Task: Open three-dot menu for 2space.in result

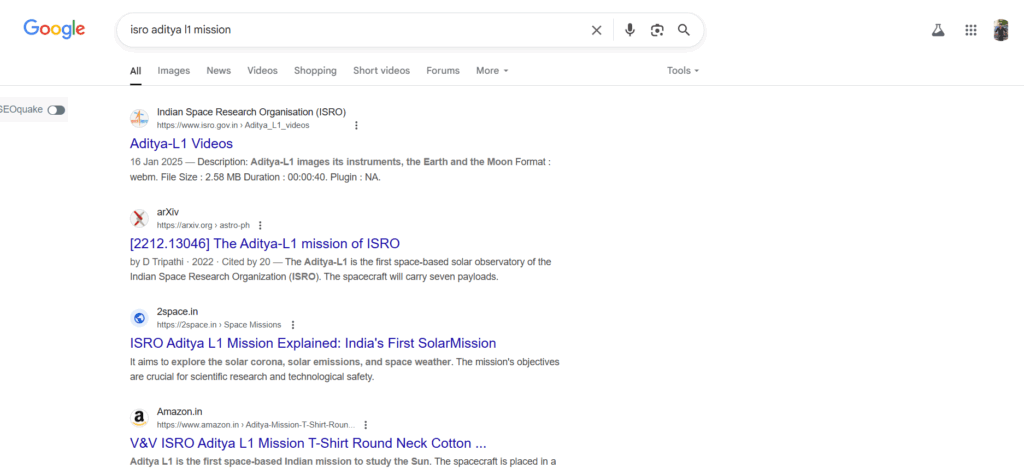Action: [x=293, y=324]
